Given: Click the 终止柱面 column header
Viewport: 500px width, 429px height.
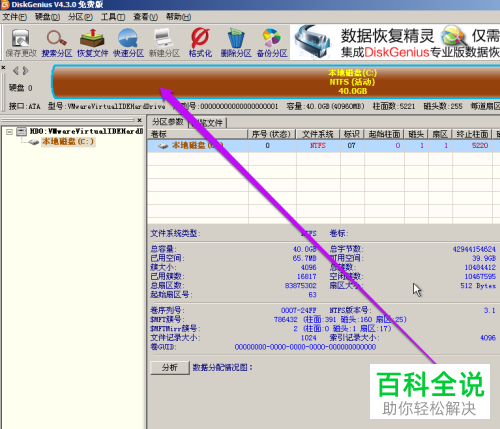Looking at the screenshot, I should click(472, 134).
